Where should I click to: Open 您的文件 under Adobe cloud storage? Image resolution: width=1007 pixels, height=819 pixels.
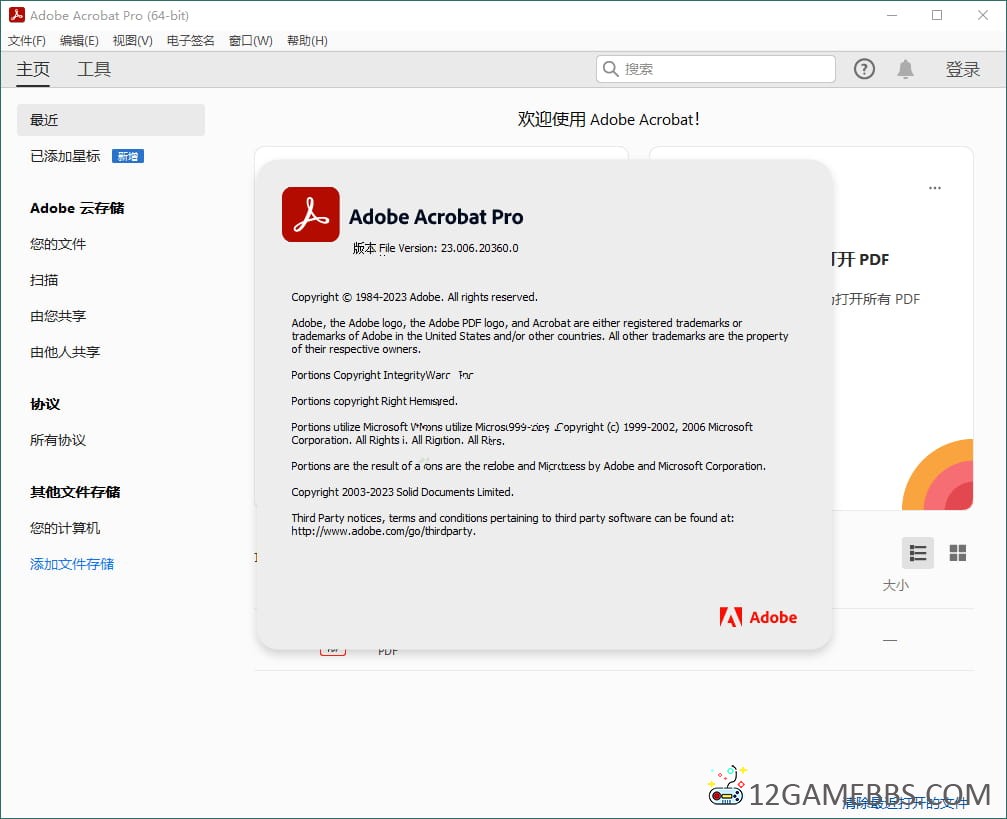[58, 244]
